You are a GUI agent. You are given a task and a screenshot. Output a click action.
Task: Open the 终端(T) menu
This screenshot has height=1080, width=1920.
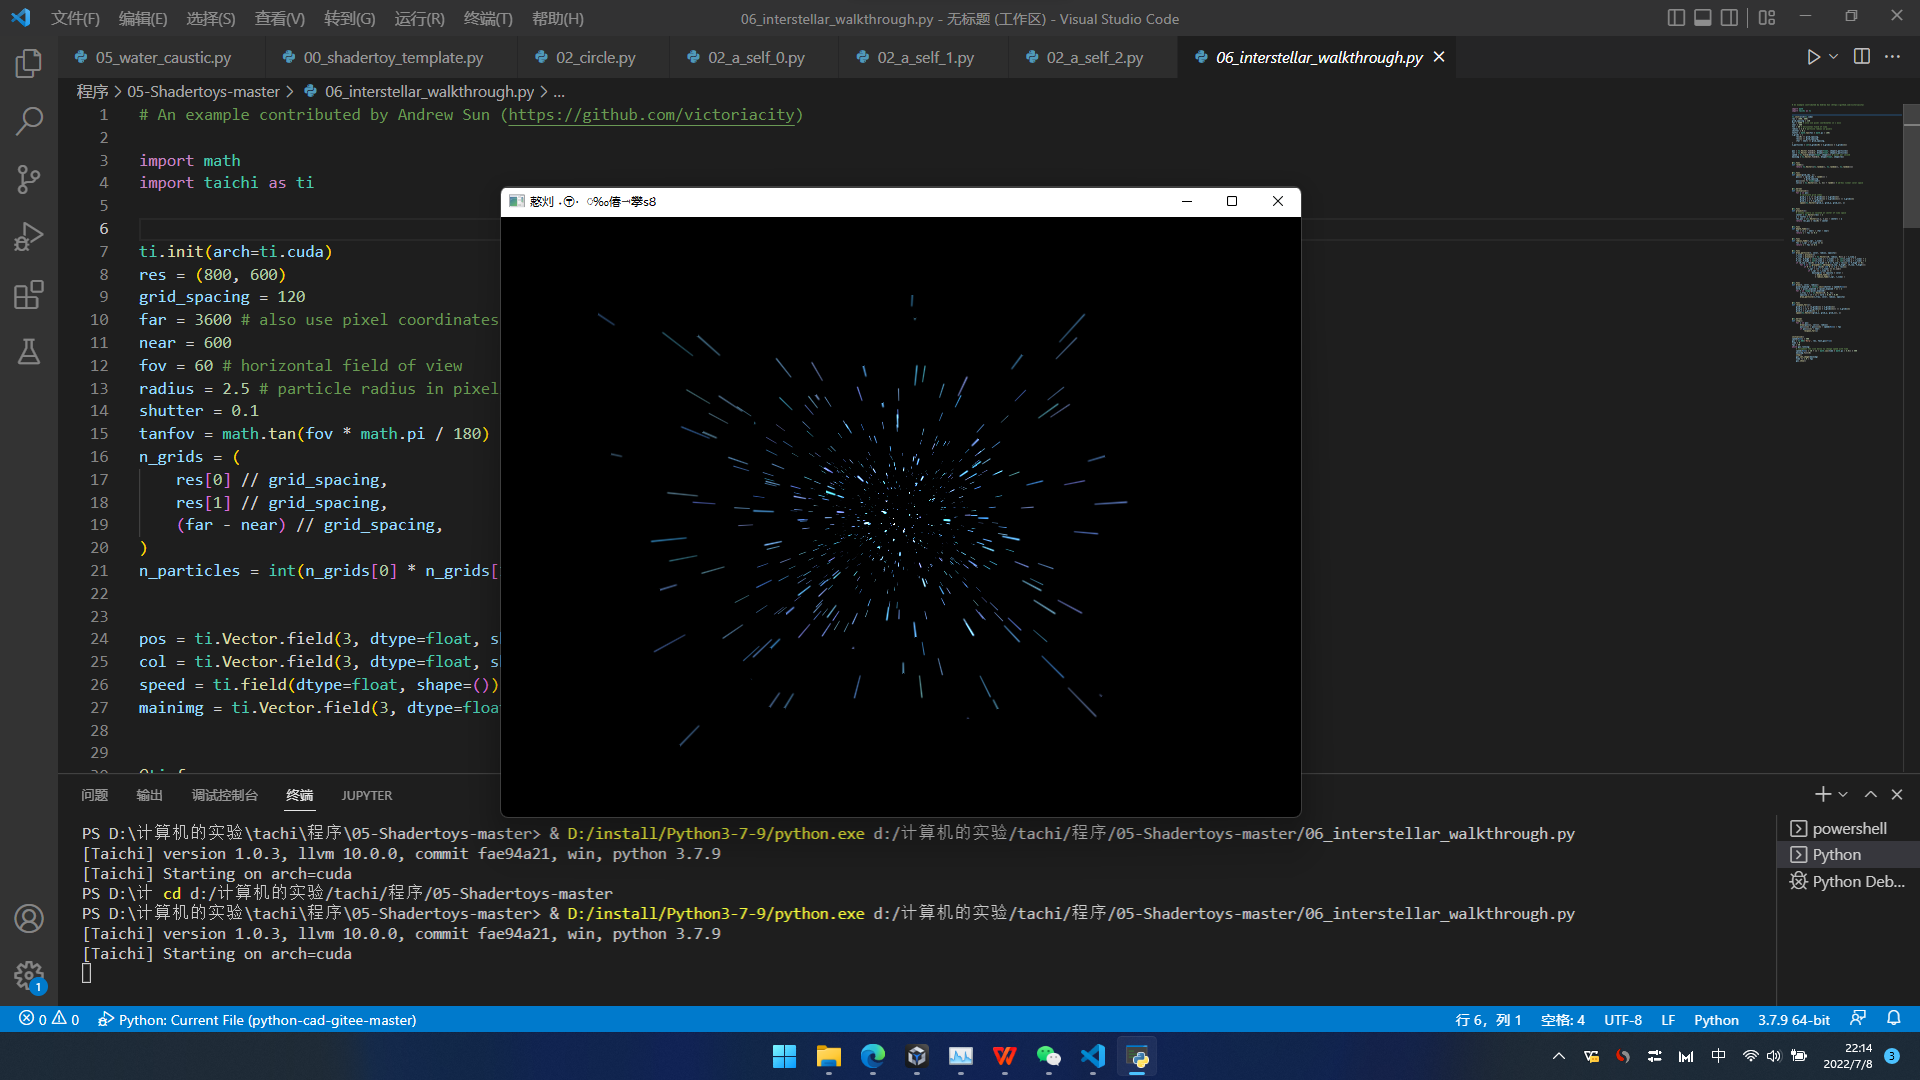click(488, 18)
